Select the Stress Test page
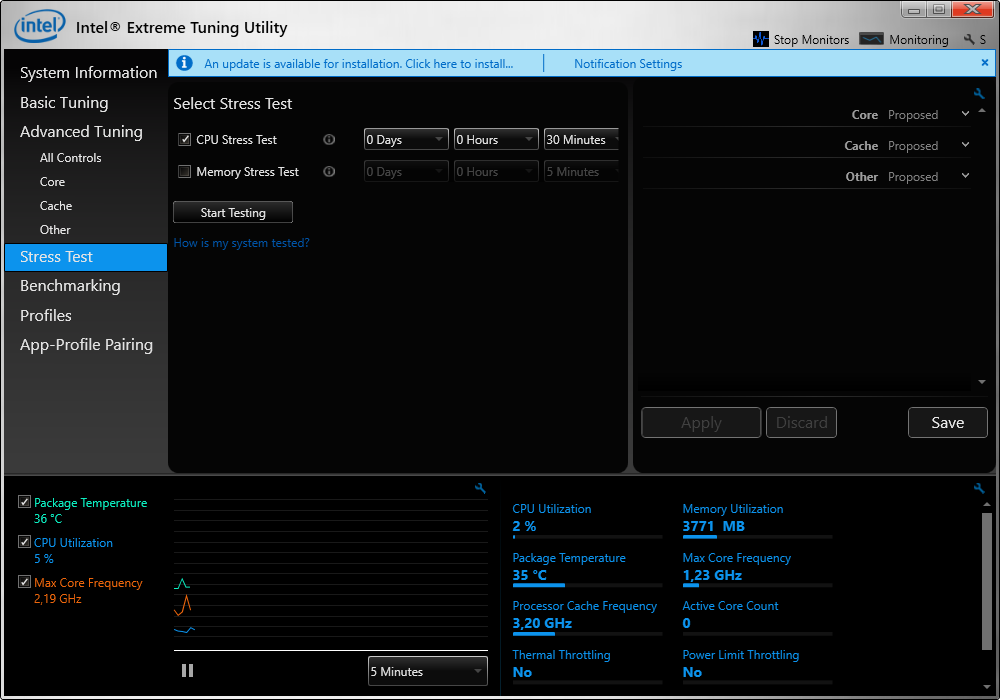The height and width of the screenshot is (700, 1000). point(85,257)
